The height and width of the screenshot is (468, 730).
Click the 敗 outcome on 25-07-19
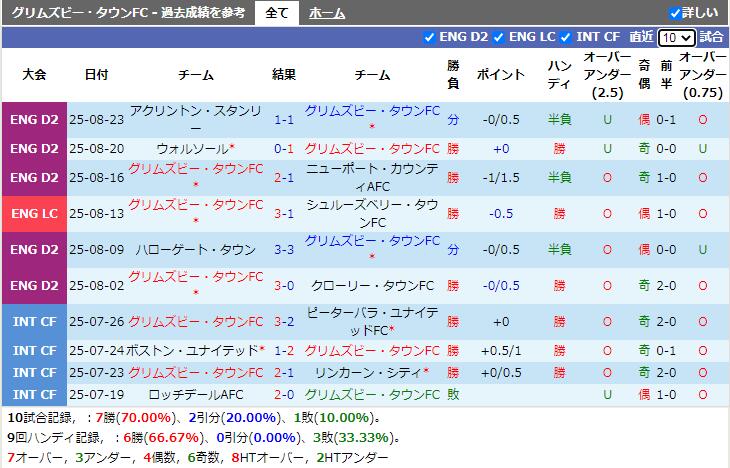coord(453,394)
